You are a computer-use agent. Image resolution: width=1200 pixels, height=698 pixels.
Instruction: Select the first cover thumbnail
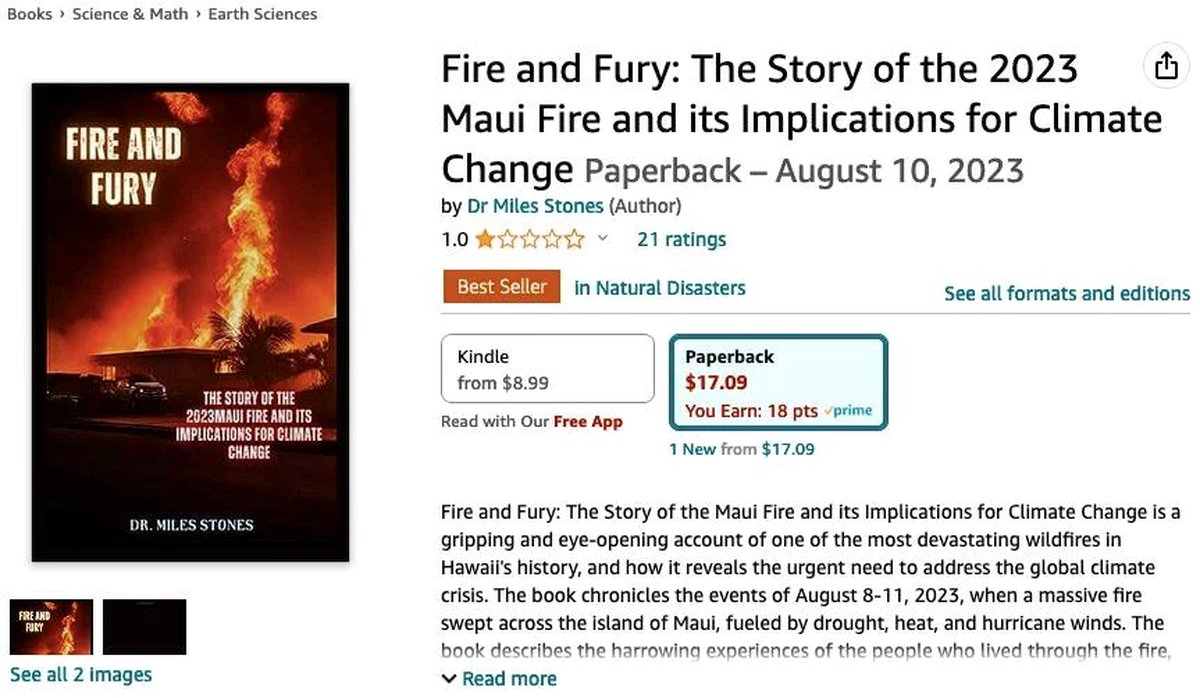[51, 627]
